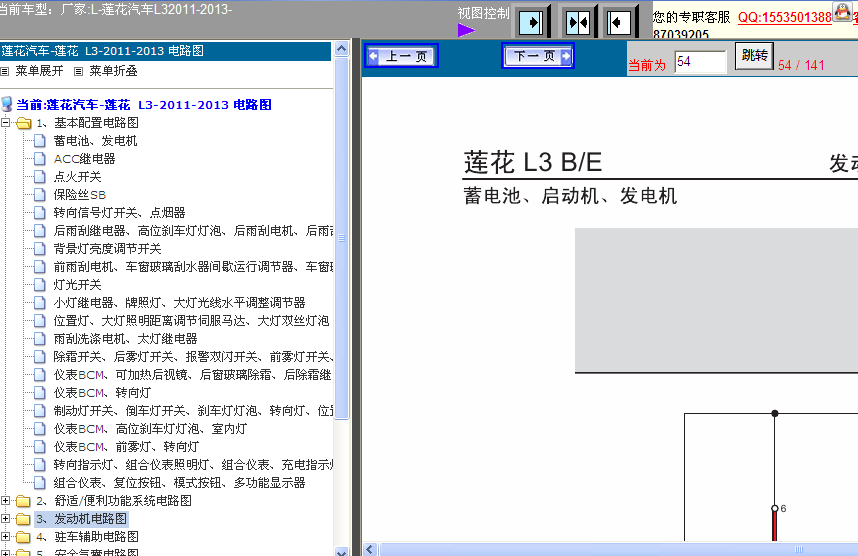Screen dimensions: 858x556
Task: Click the page icon beside 保险丝SB
Action: pos(39,195)
